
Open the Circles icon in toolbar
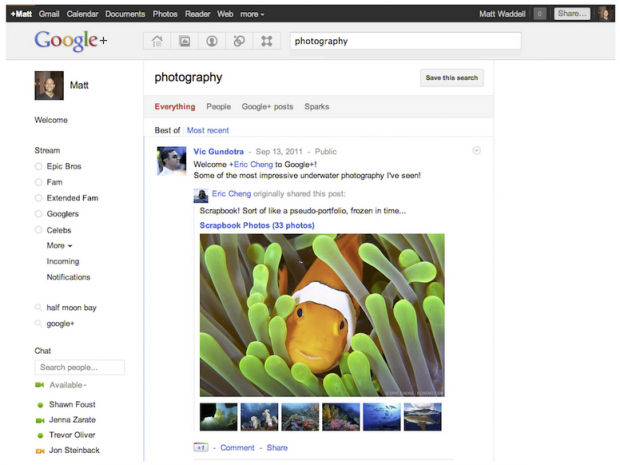(x=239, y=41)
